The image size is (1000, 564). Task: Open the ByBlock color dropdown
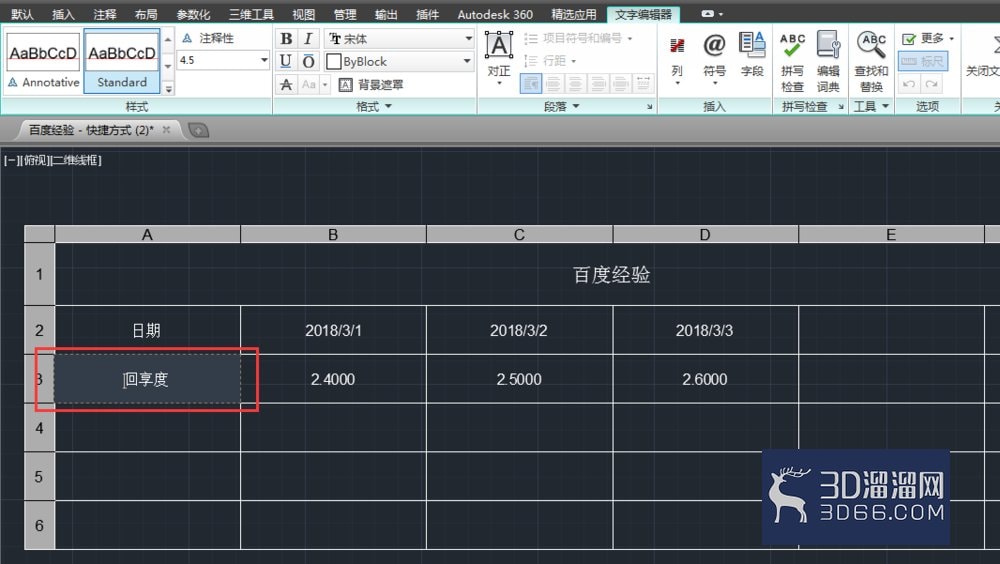pos(467,61)
